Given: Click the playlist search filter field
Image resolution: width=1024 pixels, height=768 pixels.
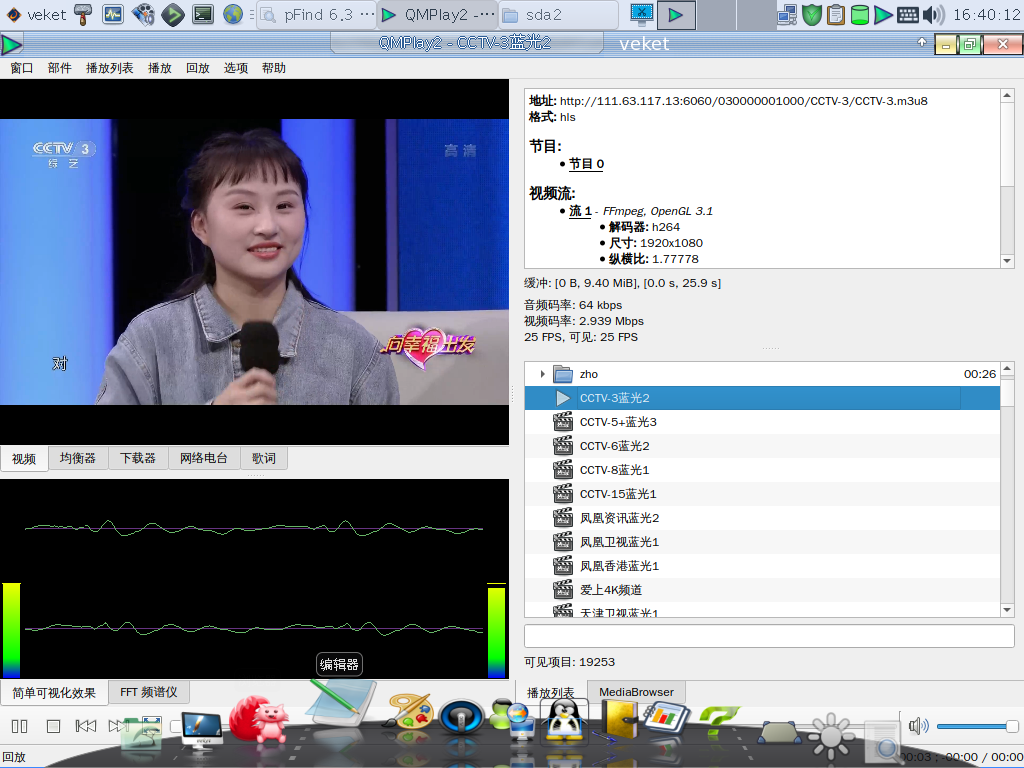Looking at the screenshot, I should (769, 636).
